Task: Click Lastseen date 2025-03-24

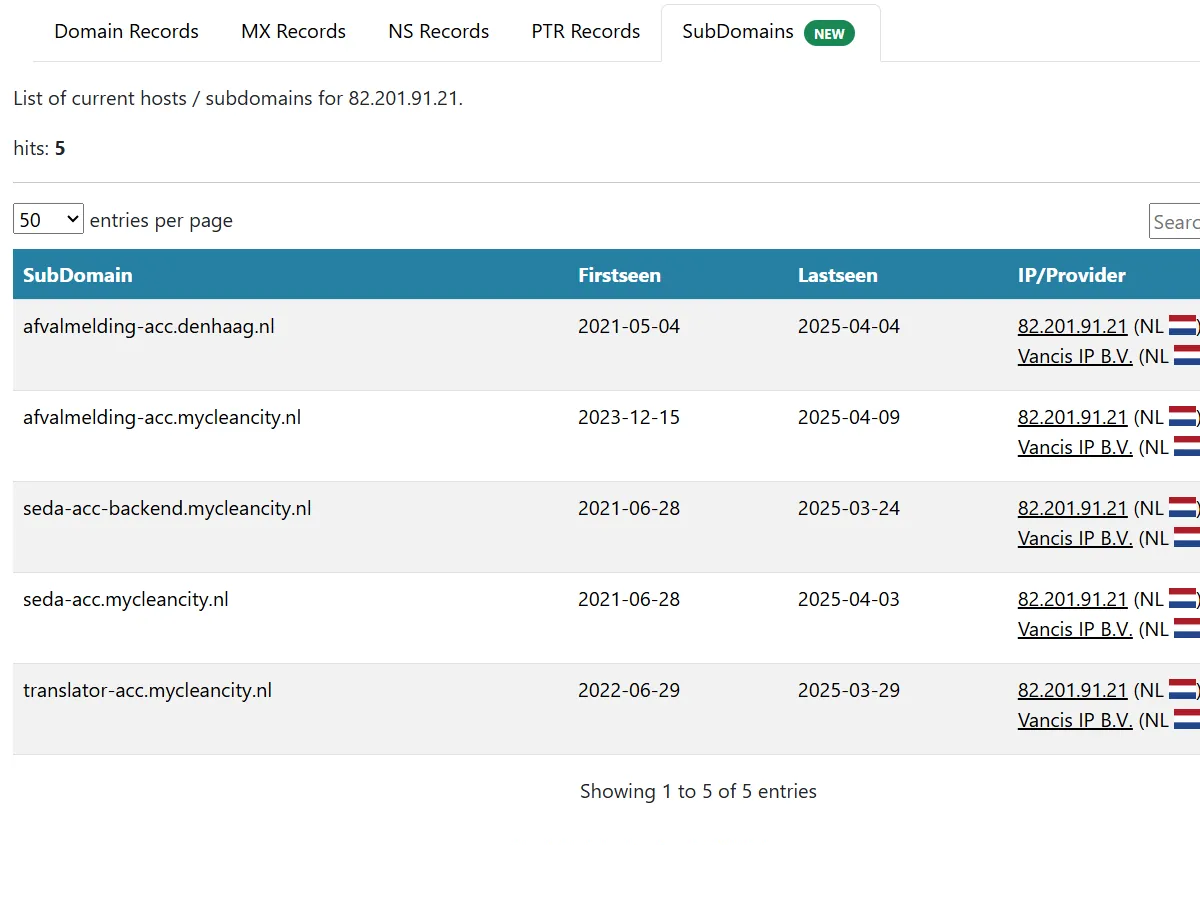Action: pos(849,508)
